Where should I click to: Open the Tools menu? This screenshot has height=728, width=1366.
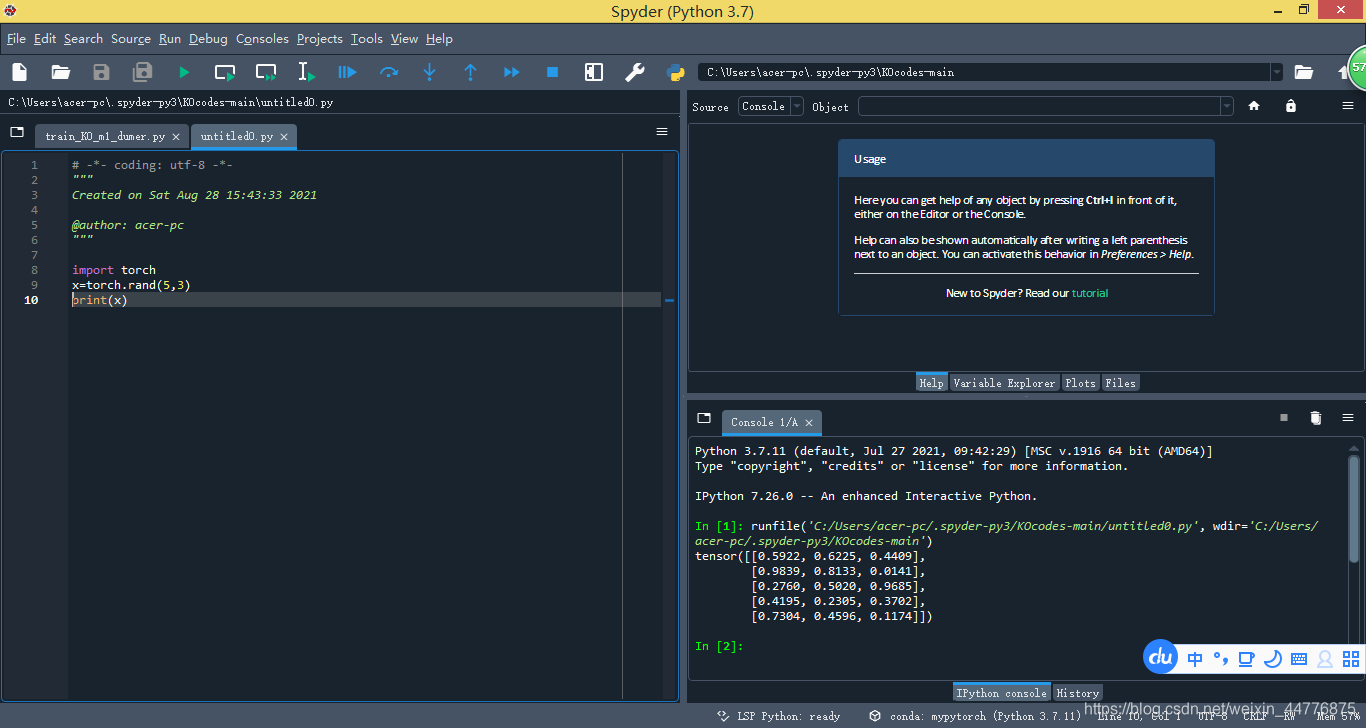(x=366, y=39)
